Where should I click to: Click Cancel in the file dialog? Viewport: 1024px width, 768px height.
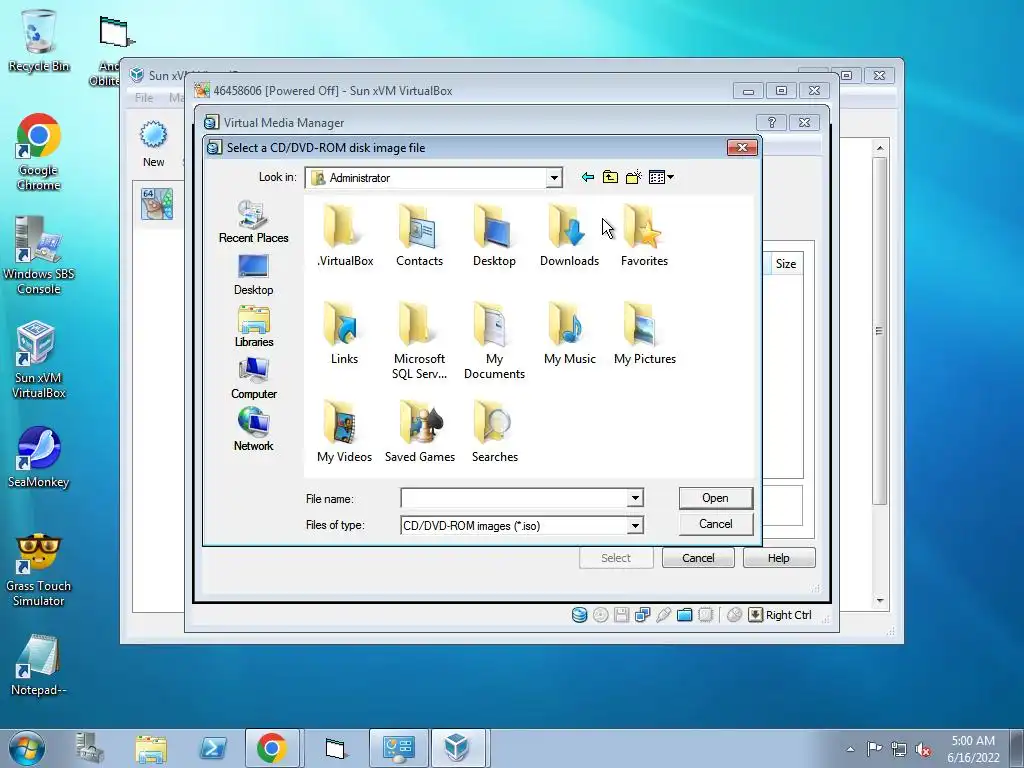click(x=715, y=524)
